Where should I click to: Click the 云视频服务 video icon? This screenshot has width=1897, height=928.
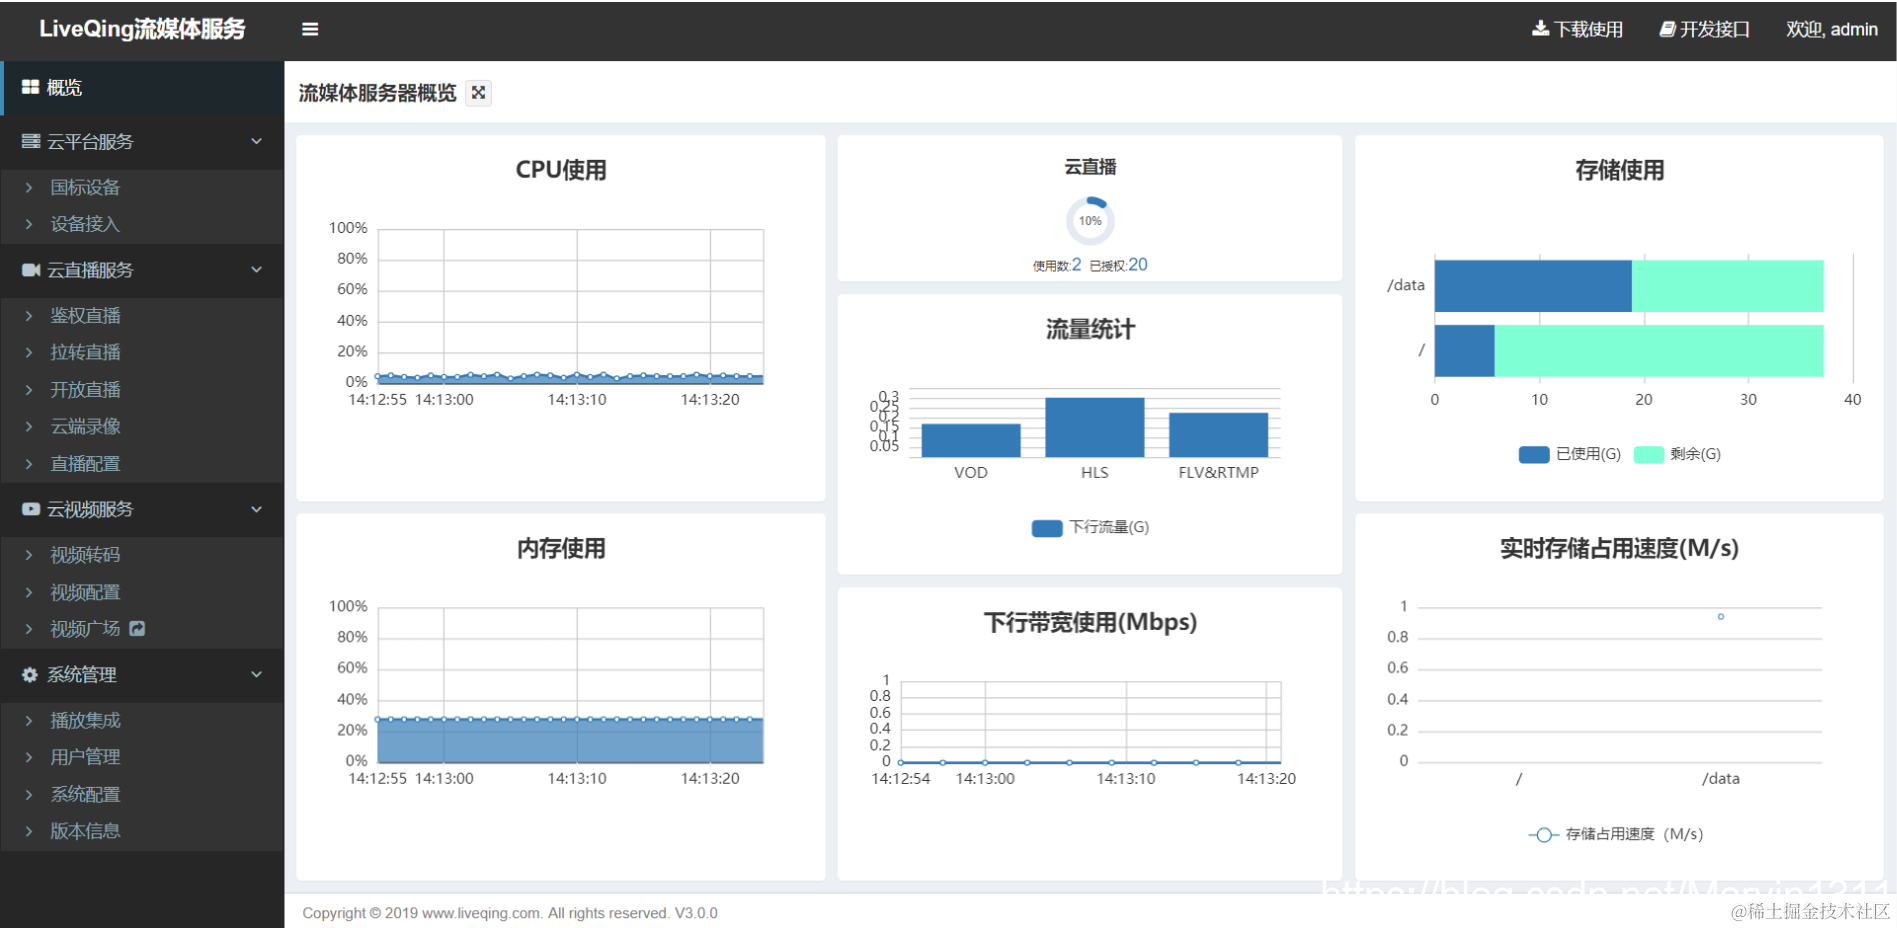pos(31,509)
